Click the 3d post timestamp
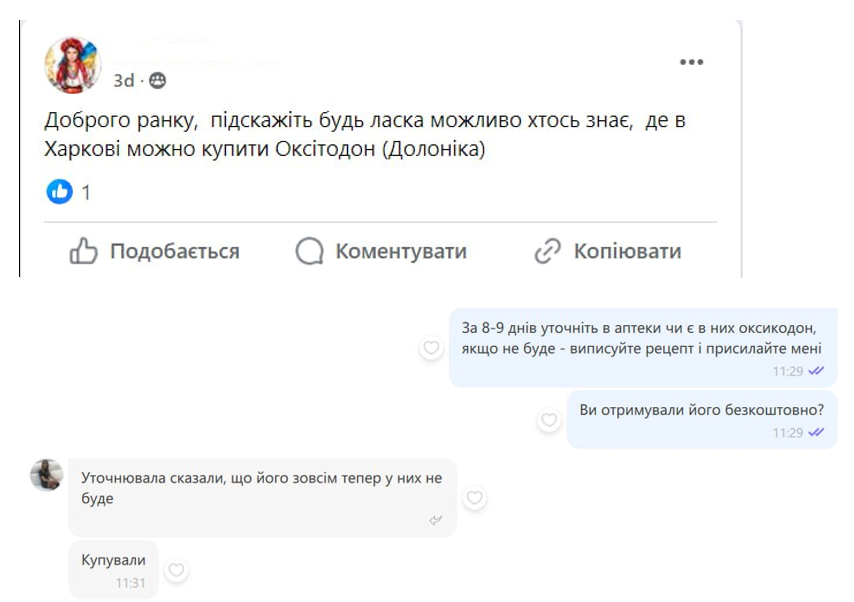The height and width of the screenshot is (602, 854). pos(124,81)
